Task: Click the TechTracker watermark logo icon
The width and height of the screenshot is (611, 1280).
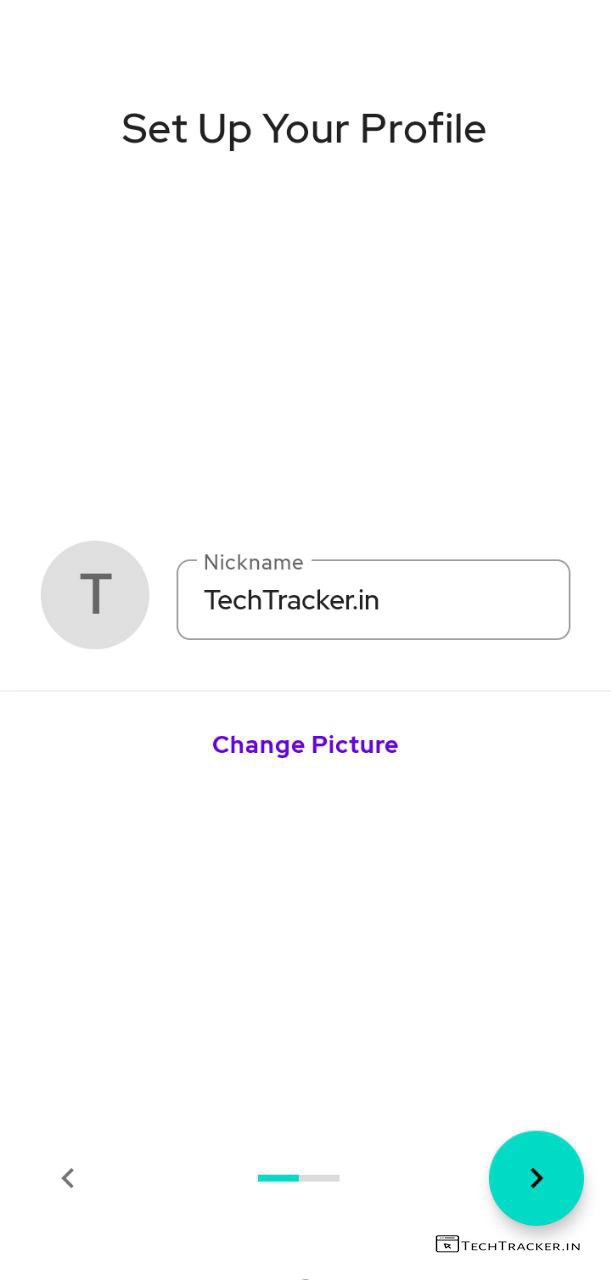Action: (447, 1245)
